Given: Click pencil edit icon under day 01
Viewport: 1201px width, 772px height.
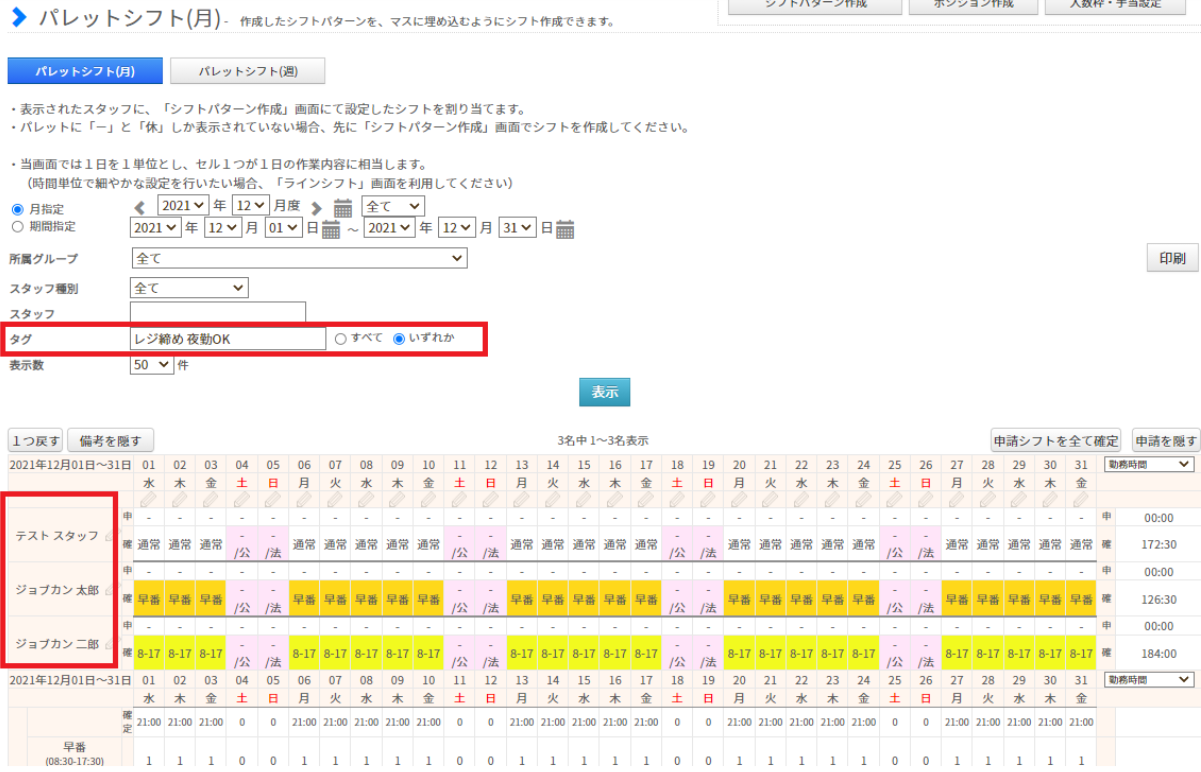Looking at the screenshot, I should click(x=150, y=498).
